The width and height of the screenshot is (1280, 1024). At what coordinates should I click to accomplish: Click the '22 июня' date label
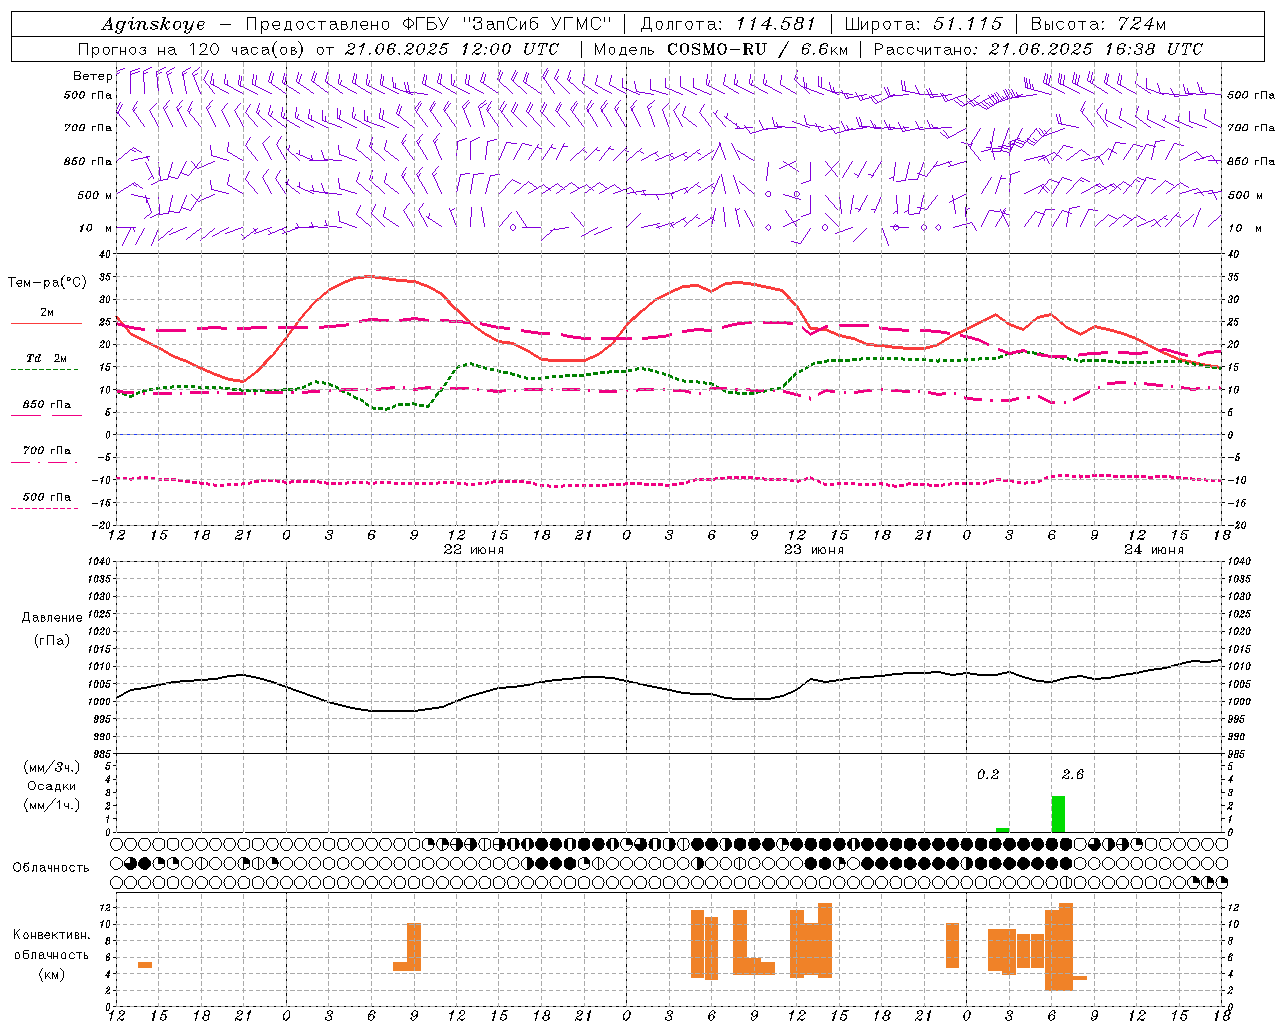(474, 549)
